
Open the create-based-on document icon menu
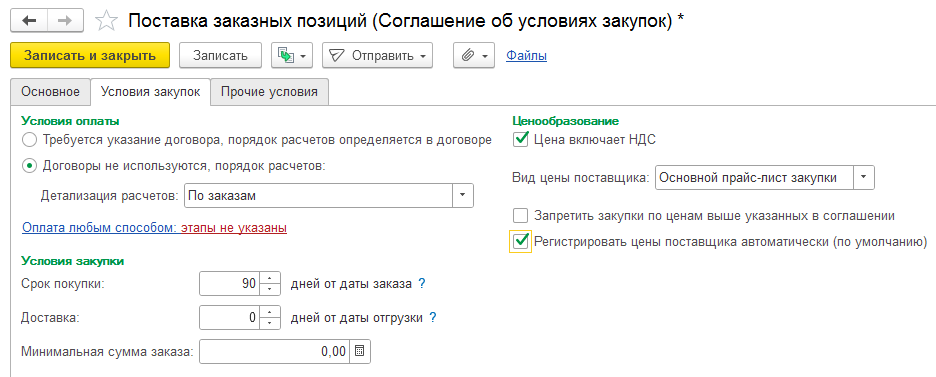(x=291, y=55)
